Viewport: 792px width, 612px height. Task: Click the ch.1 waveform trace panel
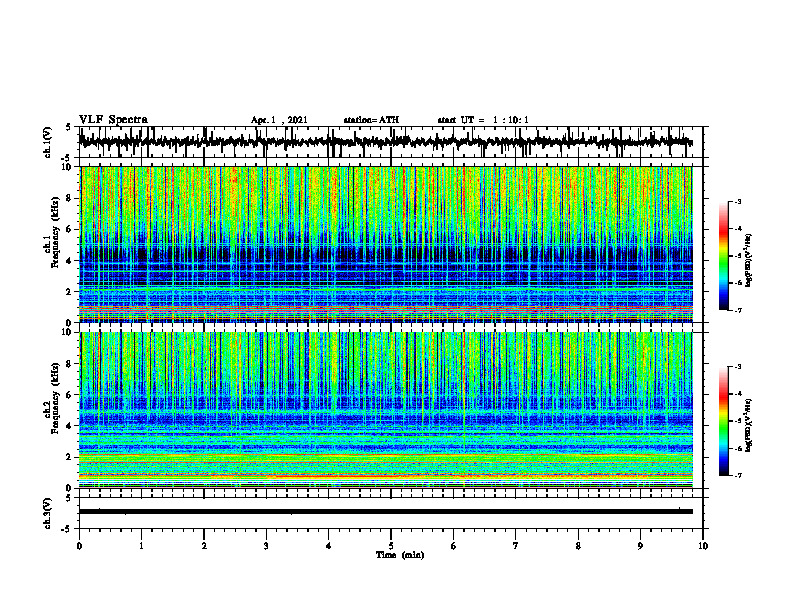tap(391, 142)
